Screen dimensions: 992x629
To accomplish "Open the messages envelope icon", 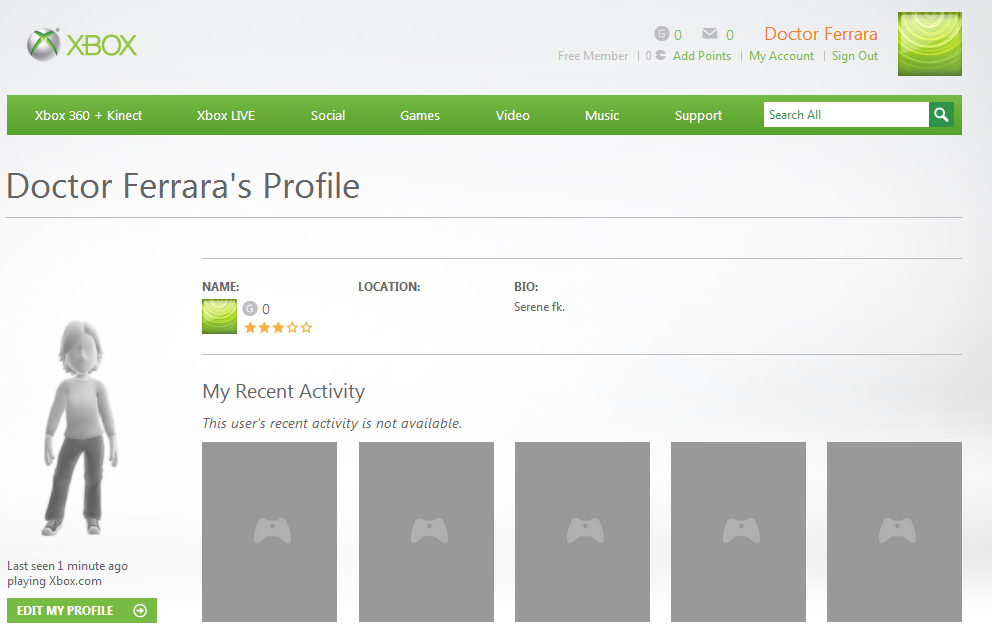I will (x=710, y=33).
